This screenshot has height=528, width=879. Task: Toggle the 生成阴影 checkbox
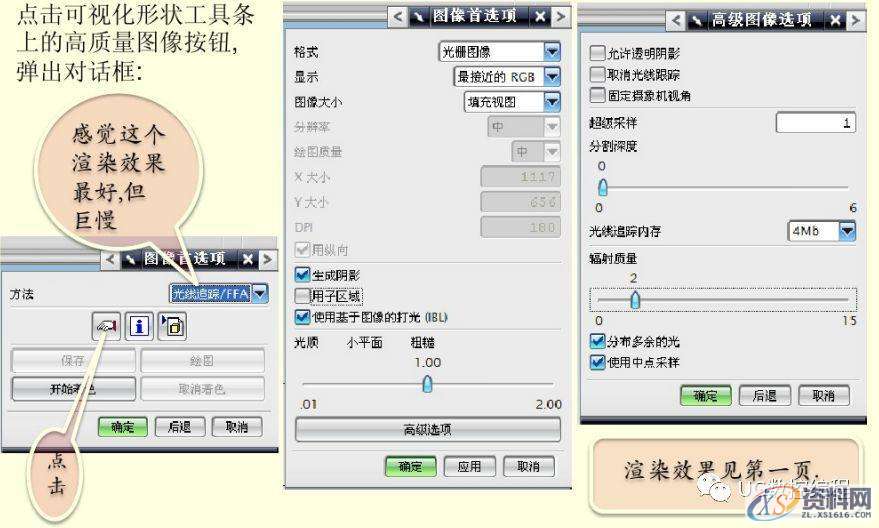click(302, 274)
